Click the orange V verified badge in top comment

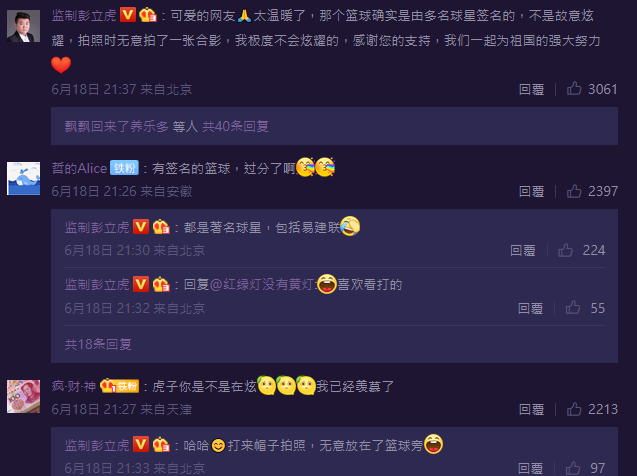[128, 15]
